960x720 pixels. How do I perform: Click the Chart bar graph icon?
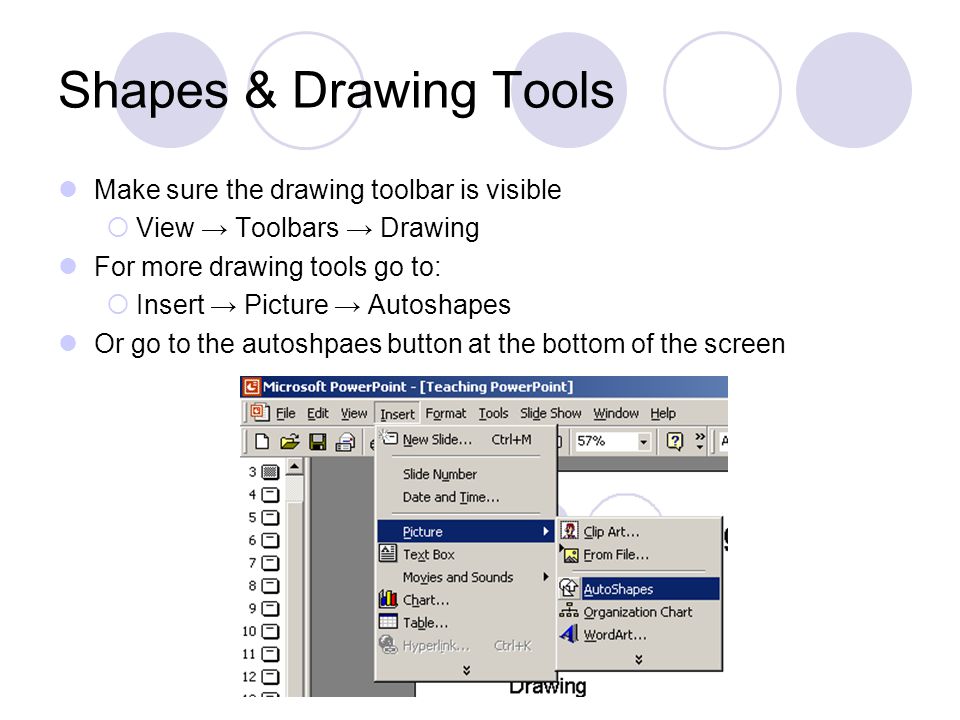tap(388, 599)
